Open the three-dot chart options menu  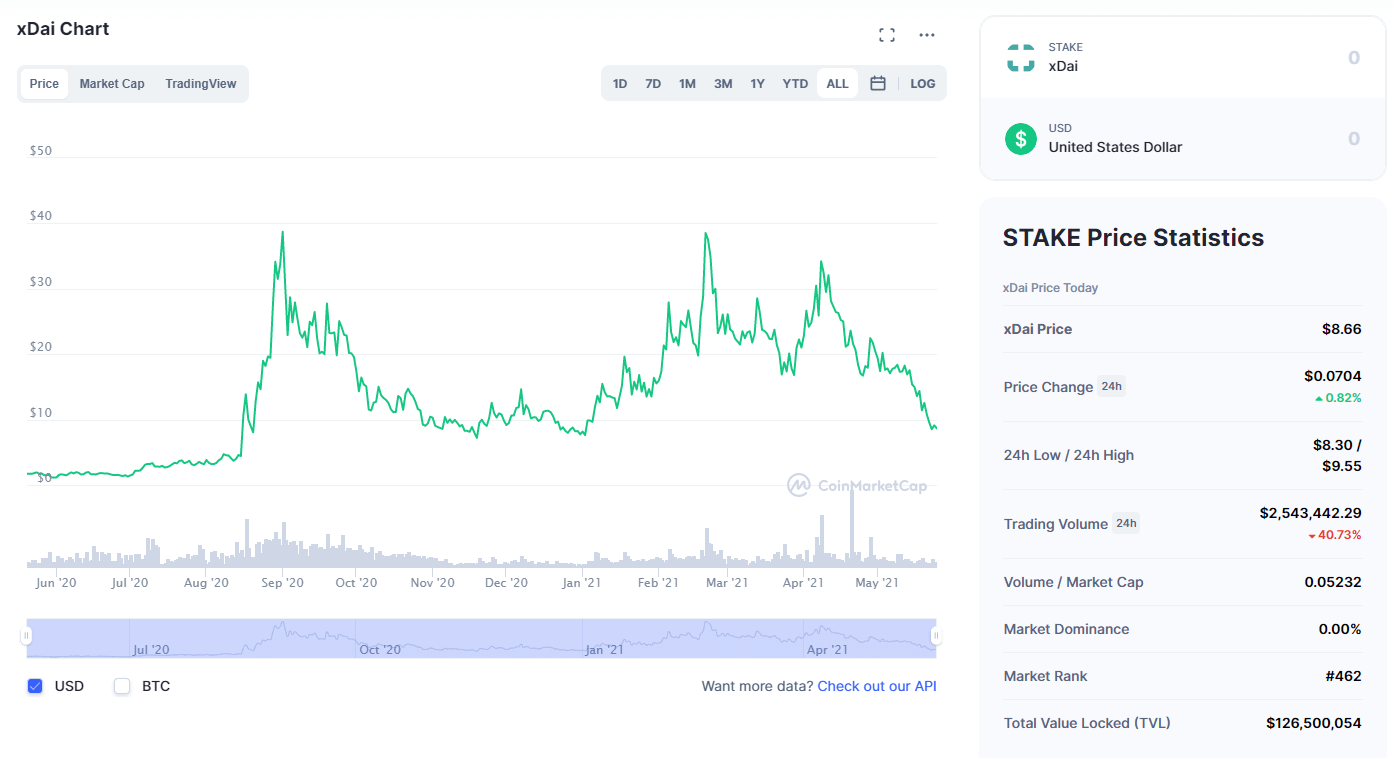[x=927, y=35]
